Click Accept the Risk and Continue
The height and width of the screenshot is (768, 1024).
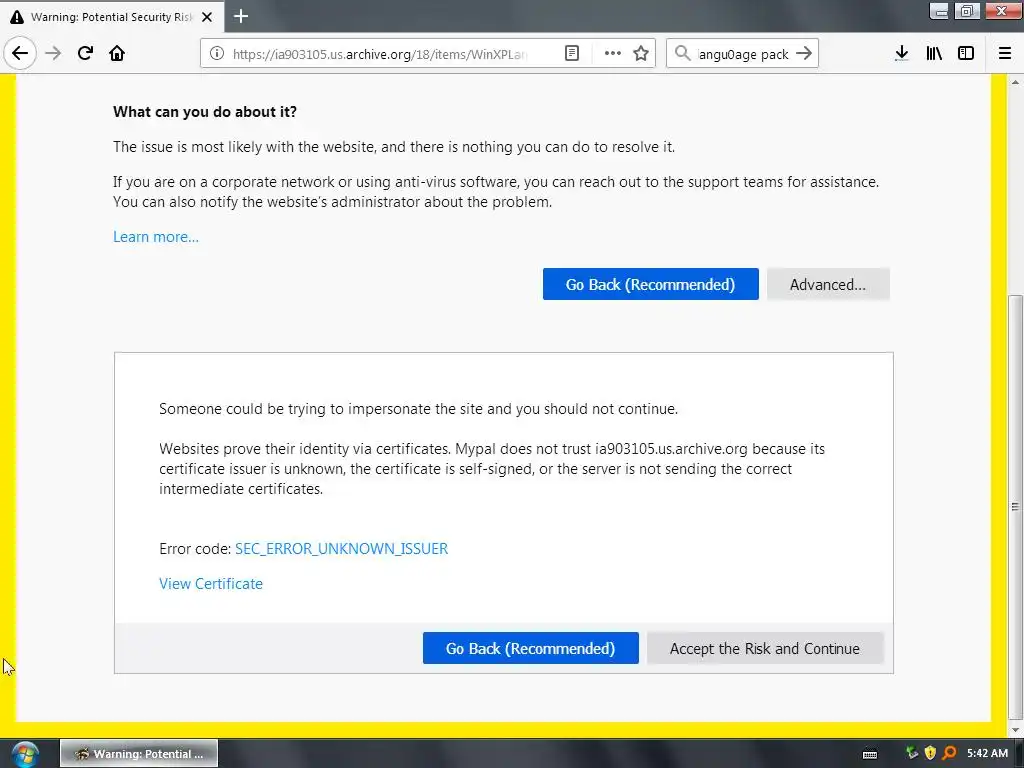pos(765,648)
